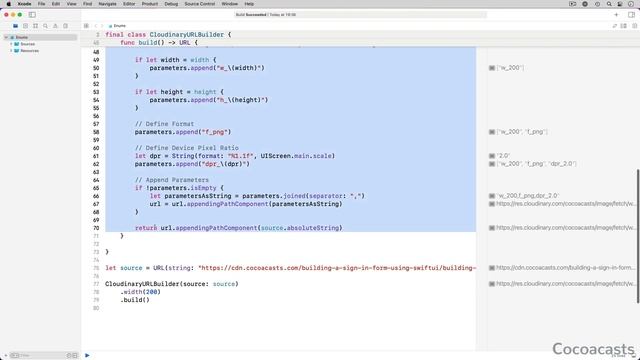Click the playground file in jump bar
The width and height of the screenshot is (640, 360).
point(117,26)
